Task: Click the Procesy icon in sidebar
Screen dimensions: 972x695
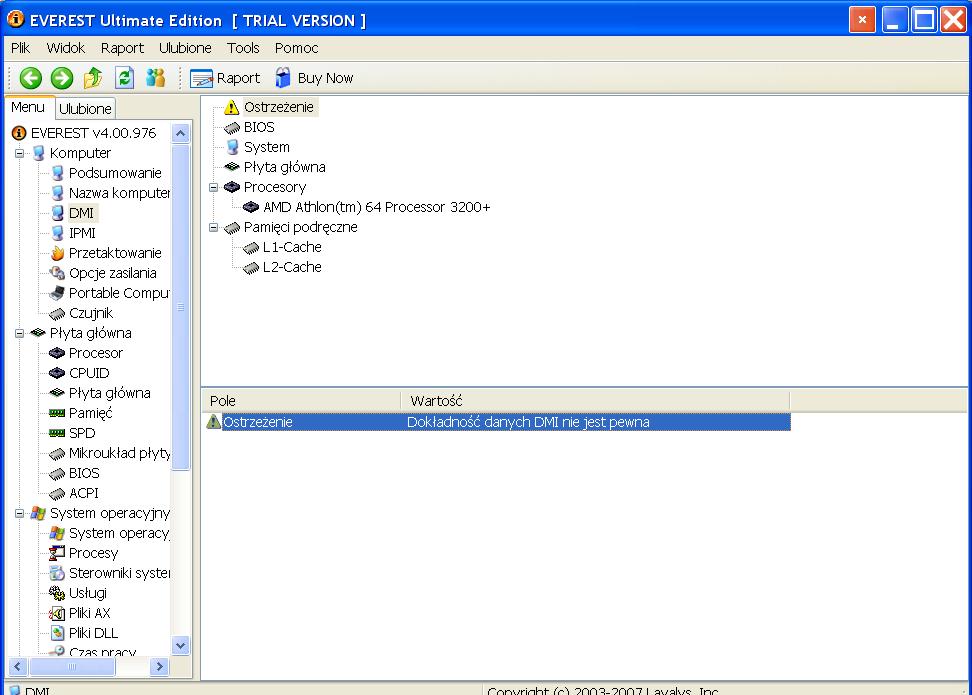Action: pyautogui.click(x=57, y=553)
